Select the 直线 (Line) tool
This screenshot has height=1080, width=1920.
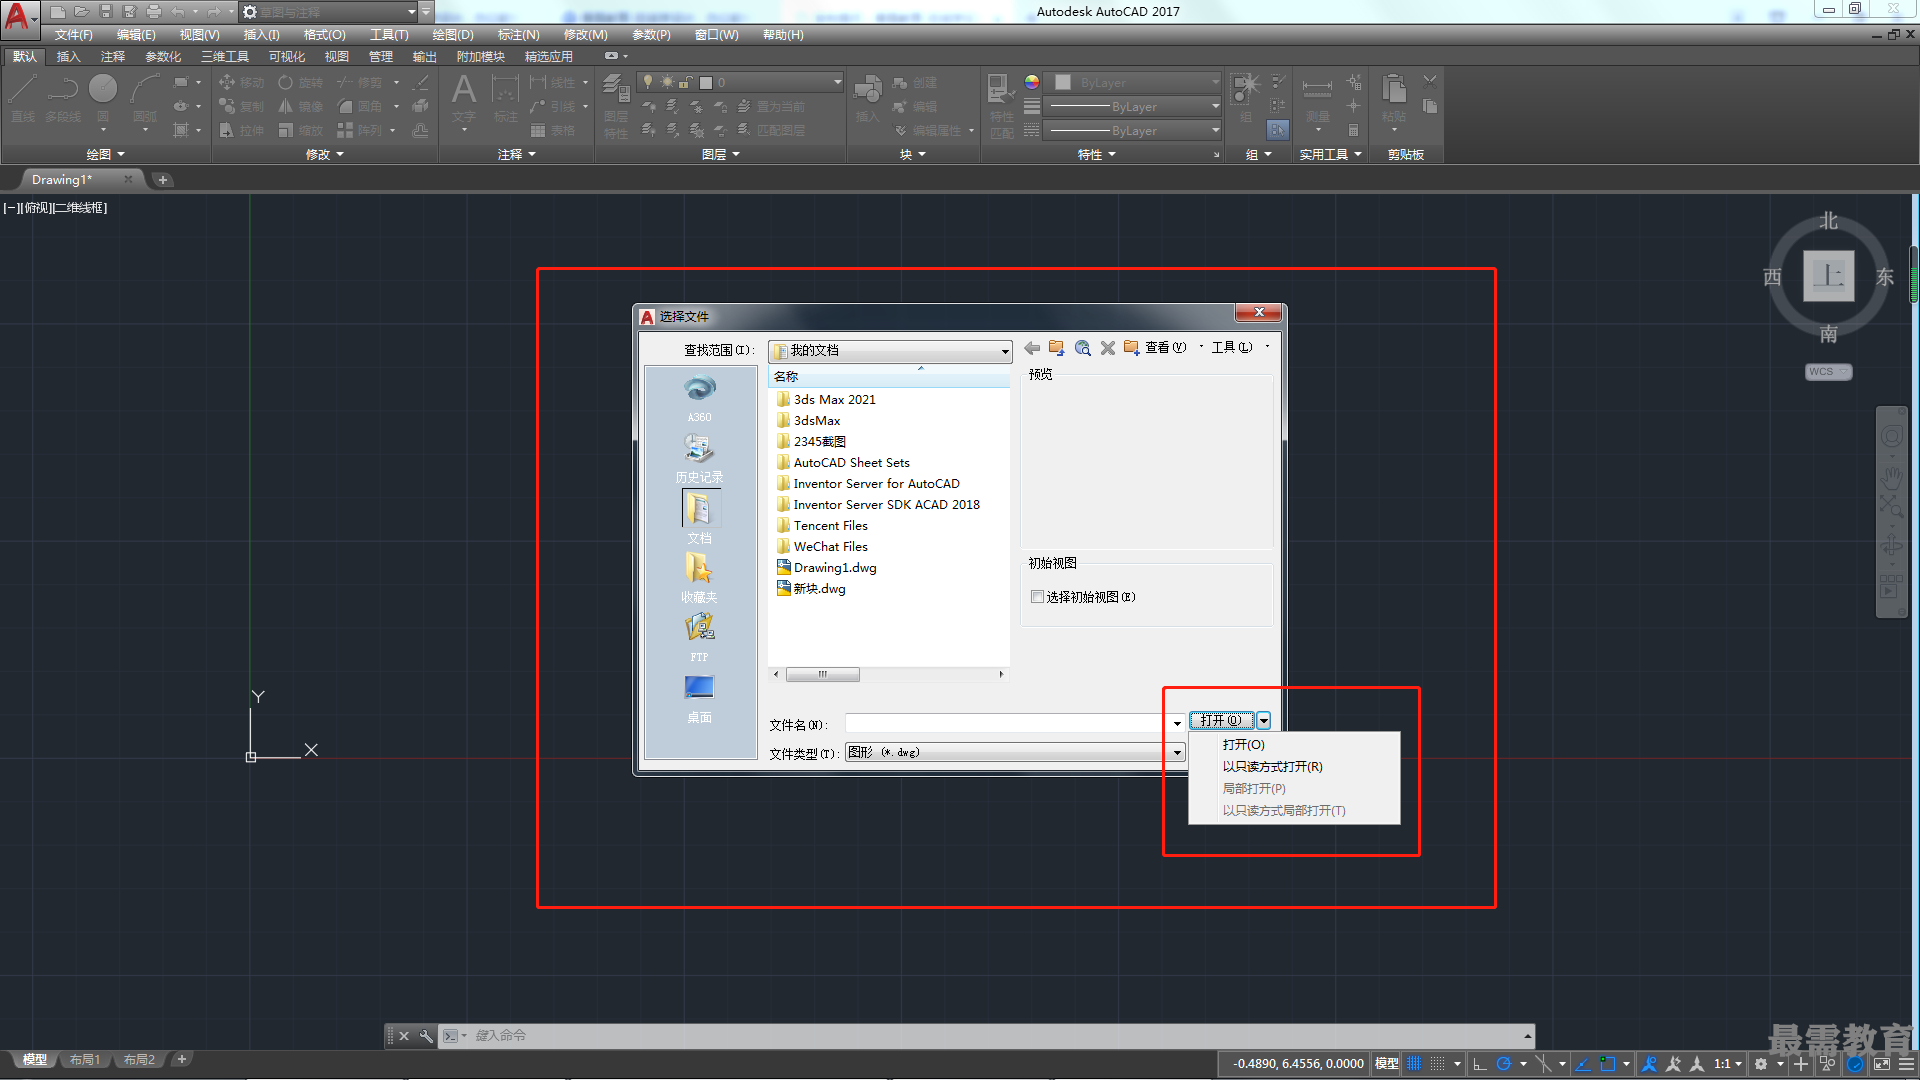point(23,98)
